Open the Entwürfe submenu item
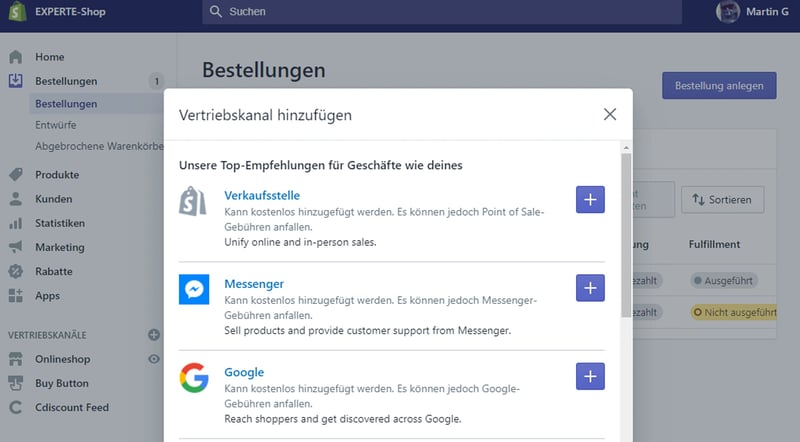 point(55,125)
